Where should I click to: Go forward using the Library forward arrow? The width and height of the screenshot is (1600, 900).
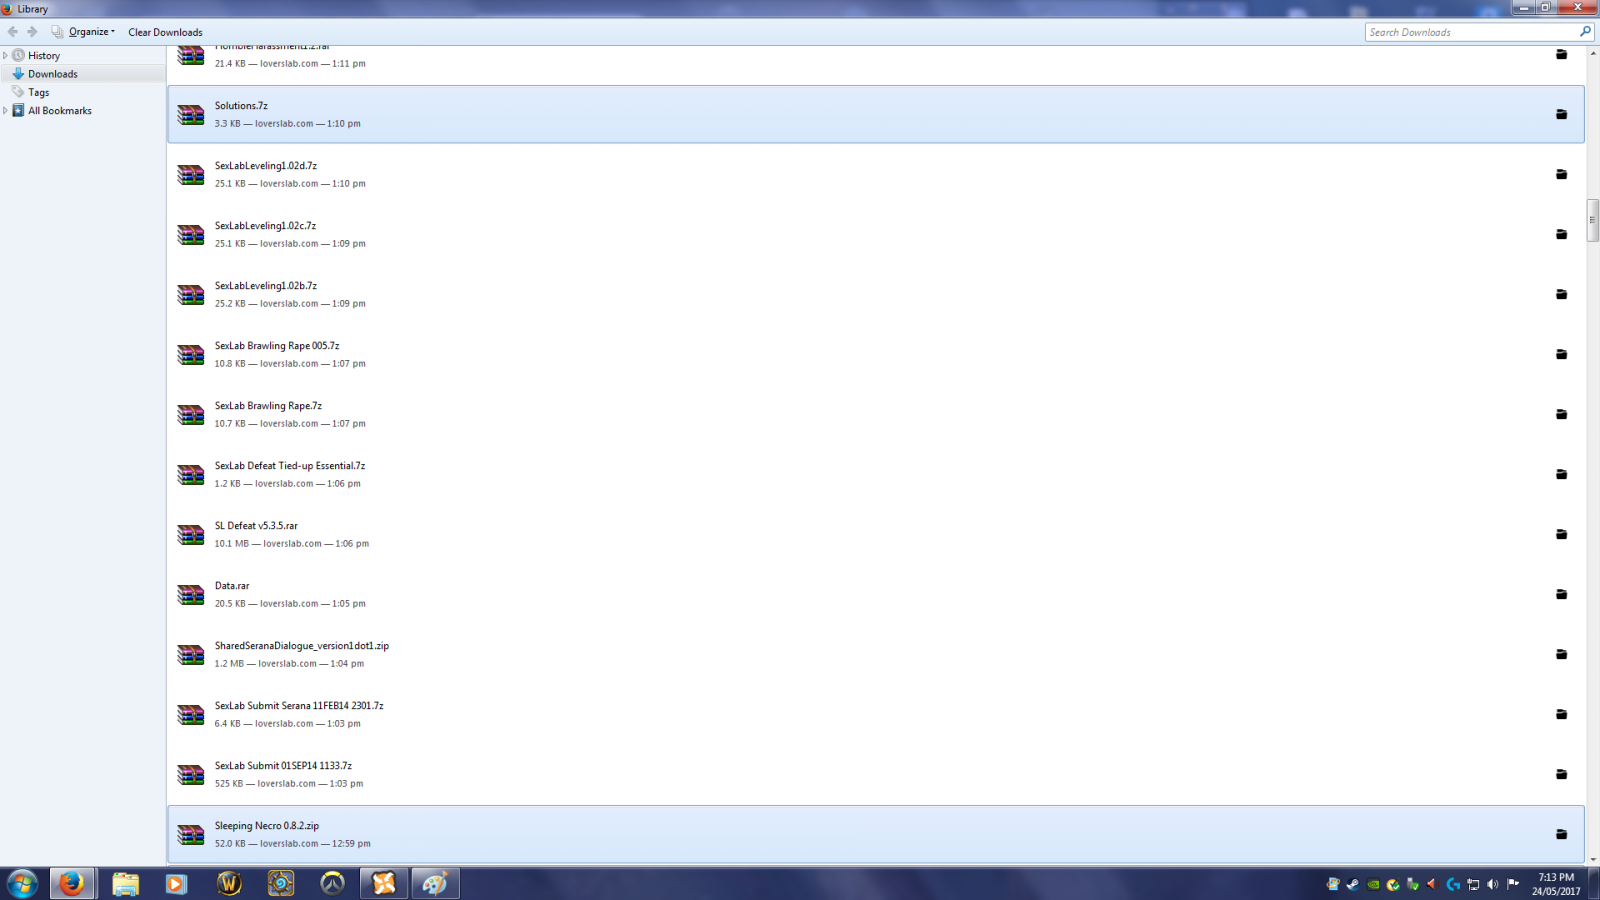[x=32, y=32]
